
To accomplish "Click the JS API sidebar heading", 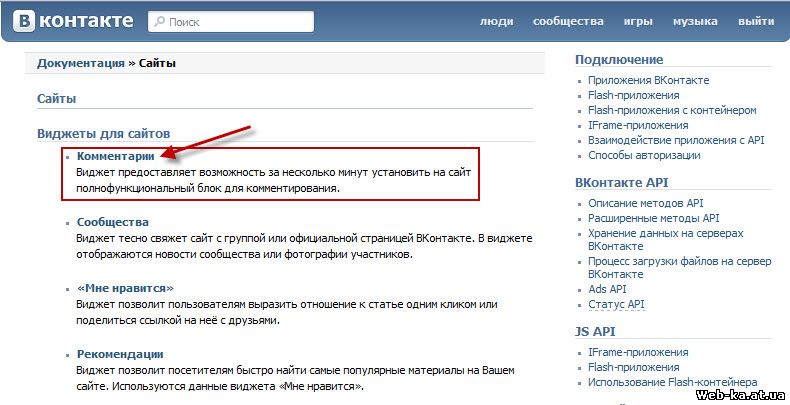I will pos(595,331).
